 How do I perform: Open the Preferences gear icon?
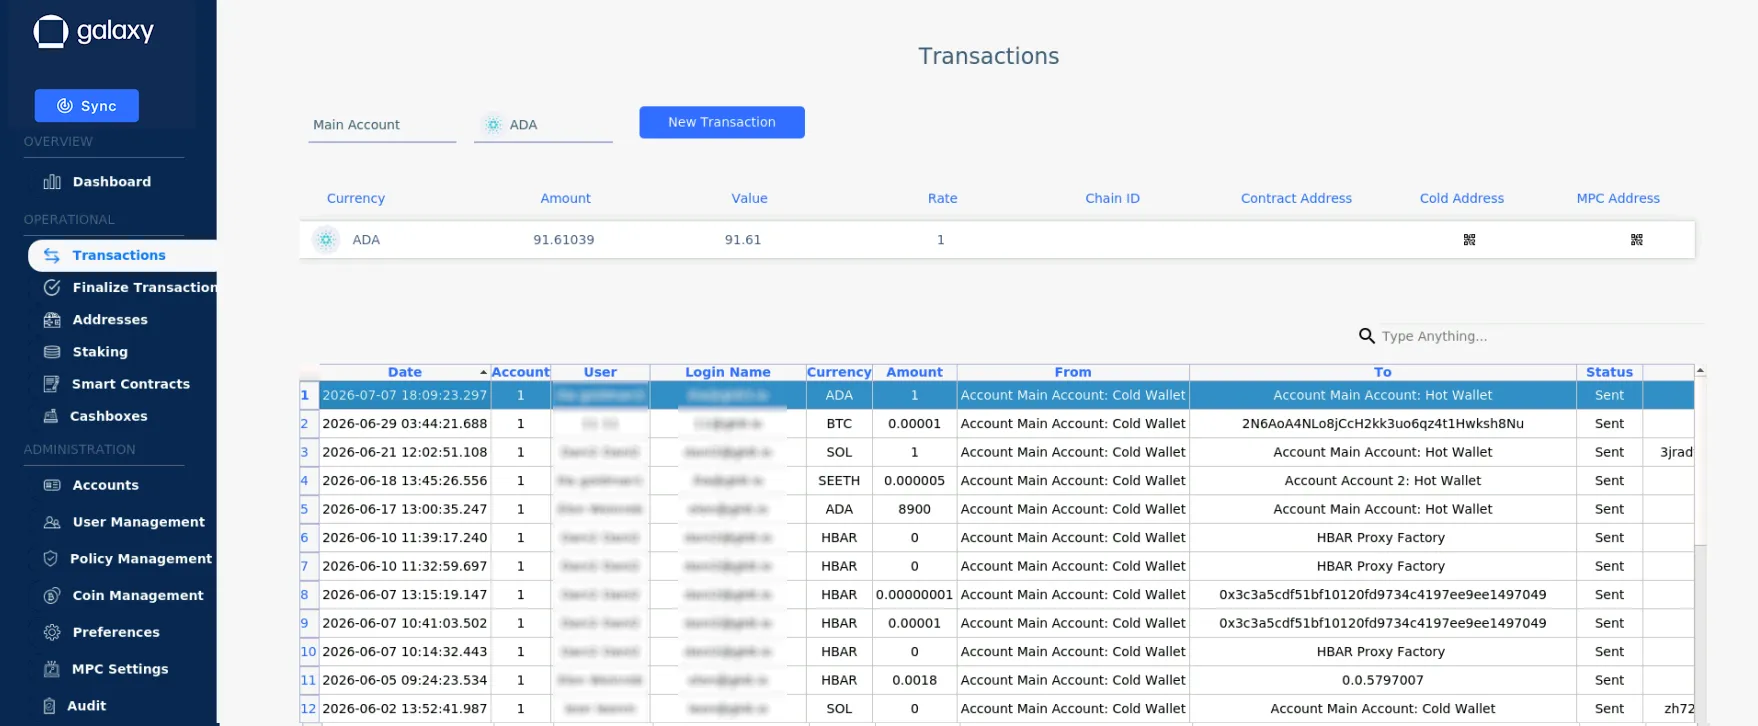(52, 633)
